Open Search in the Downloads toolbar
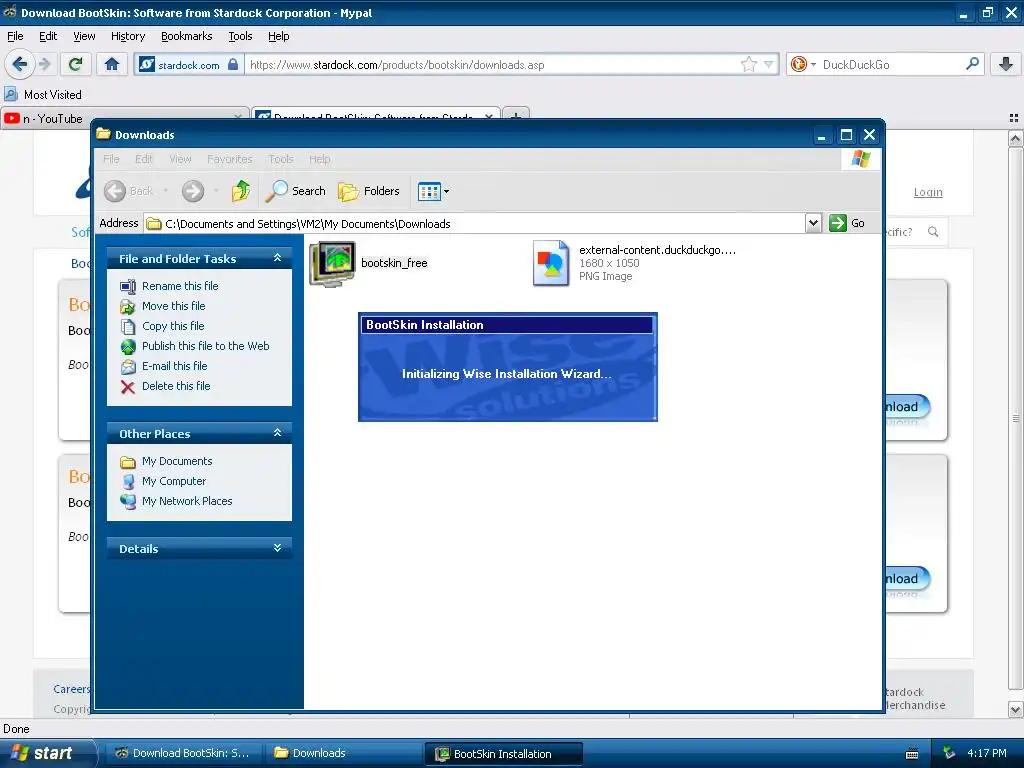 click(295, 191)
